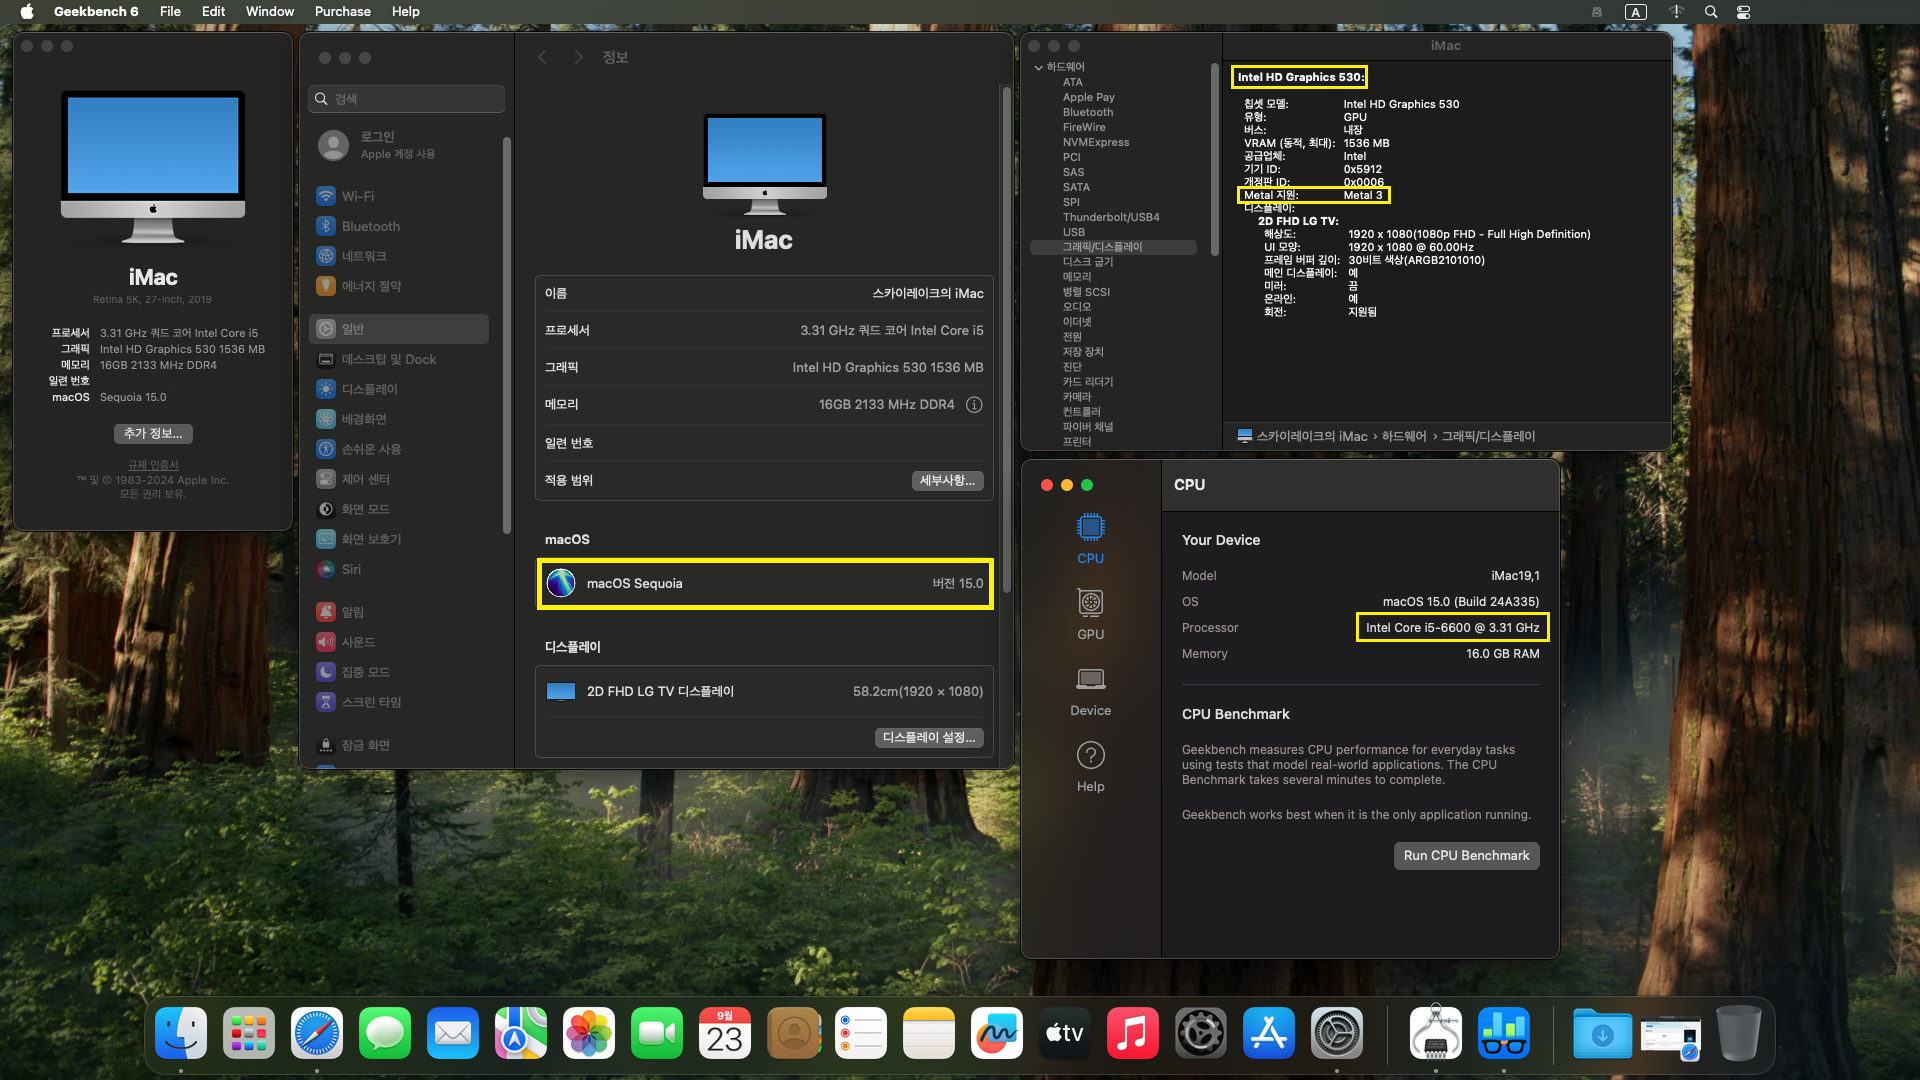Screen dimensions: 1920x1080
Task: Select 디스플레이 in Settings sidebar
Action: point(399,389)
